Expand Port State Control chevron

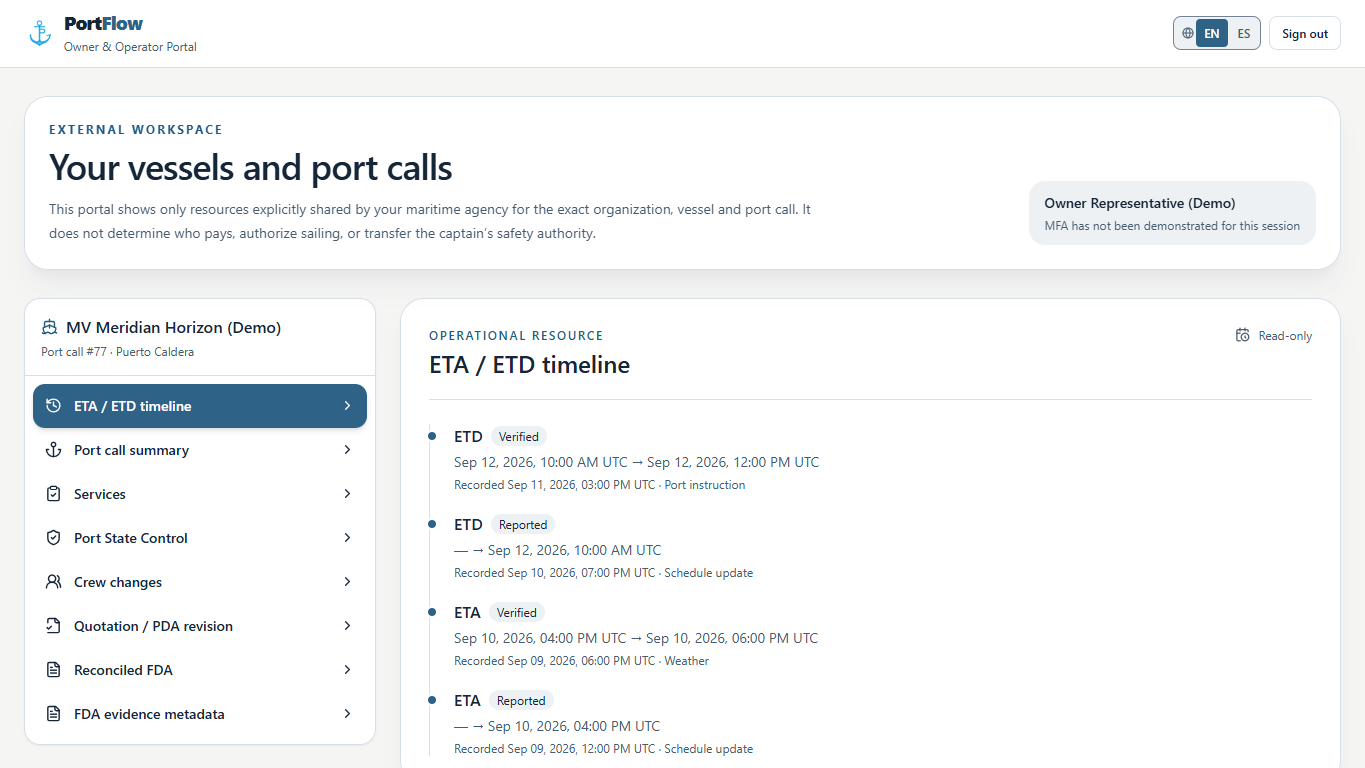[x=347, y=538]
